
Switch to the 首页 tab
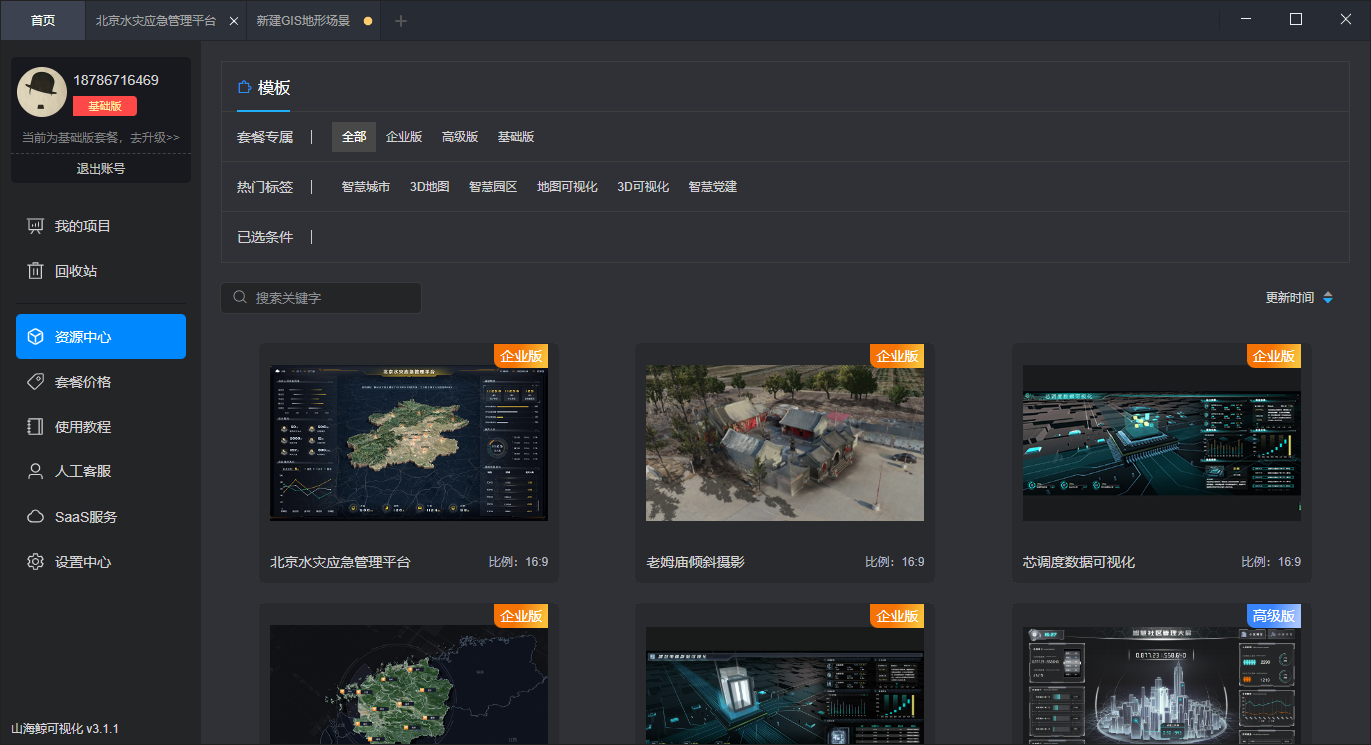tap(43, 20)
